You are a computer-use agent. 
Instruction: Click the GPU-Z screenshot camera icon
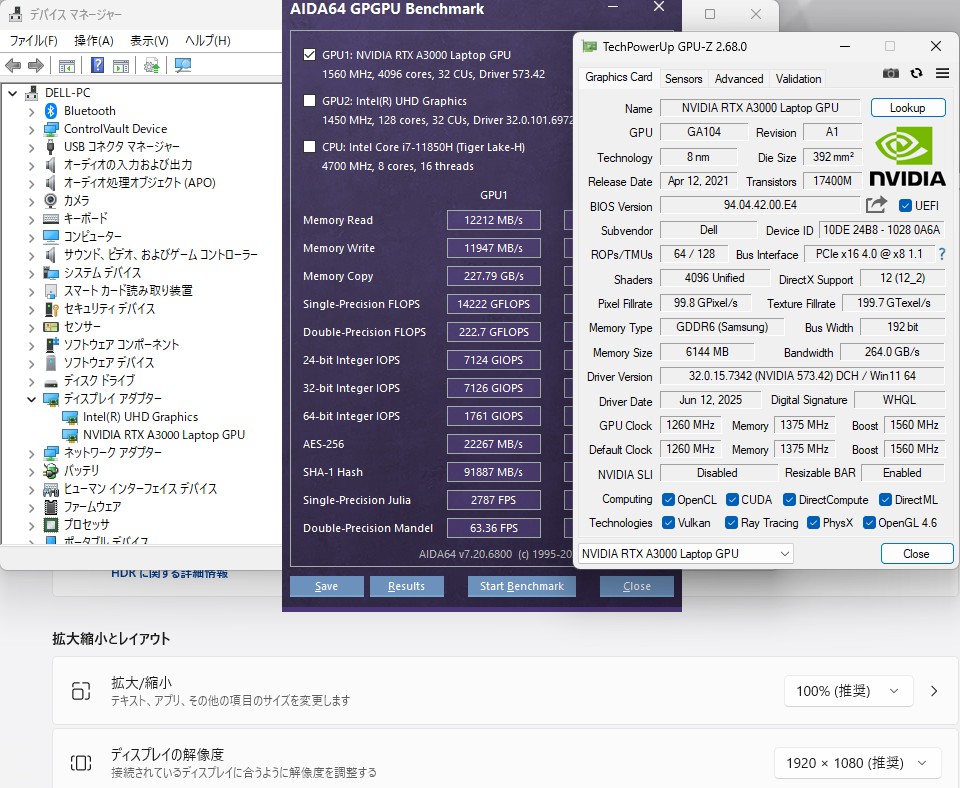click(891, 73)
